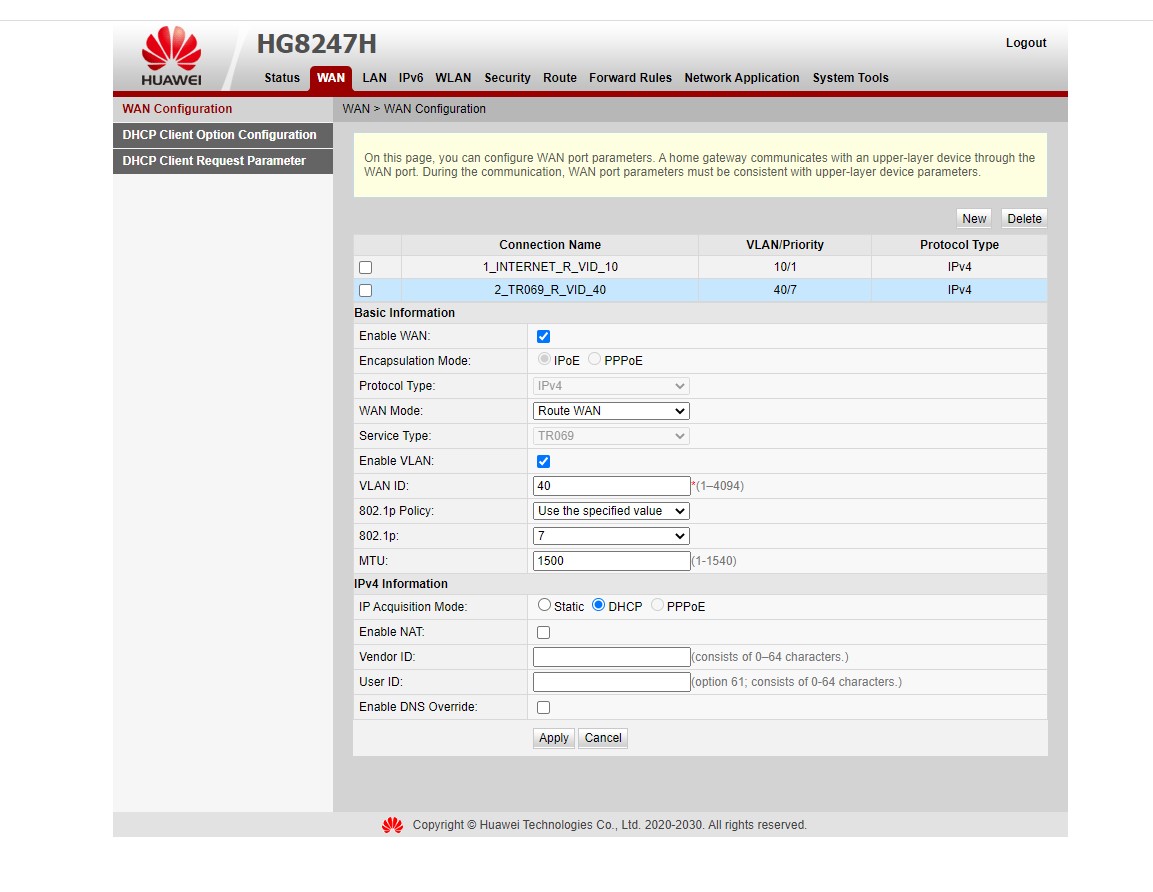Open the Service Type dropdown
The height and width of the screenshot is (892, 1153).
pos(611,436)
